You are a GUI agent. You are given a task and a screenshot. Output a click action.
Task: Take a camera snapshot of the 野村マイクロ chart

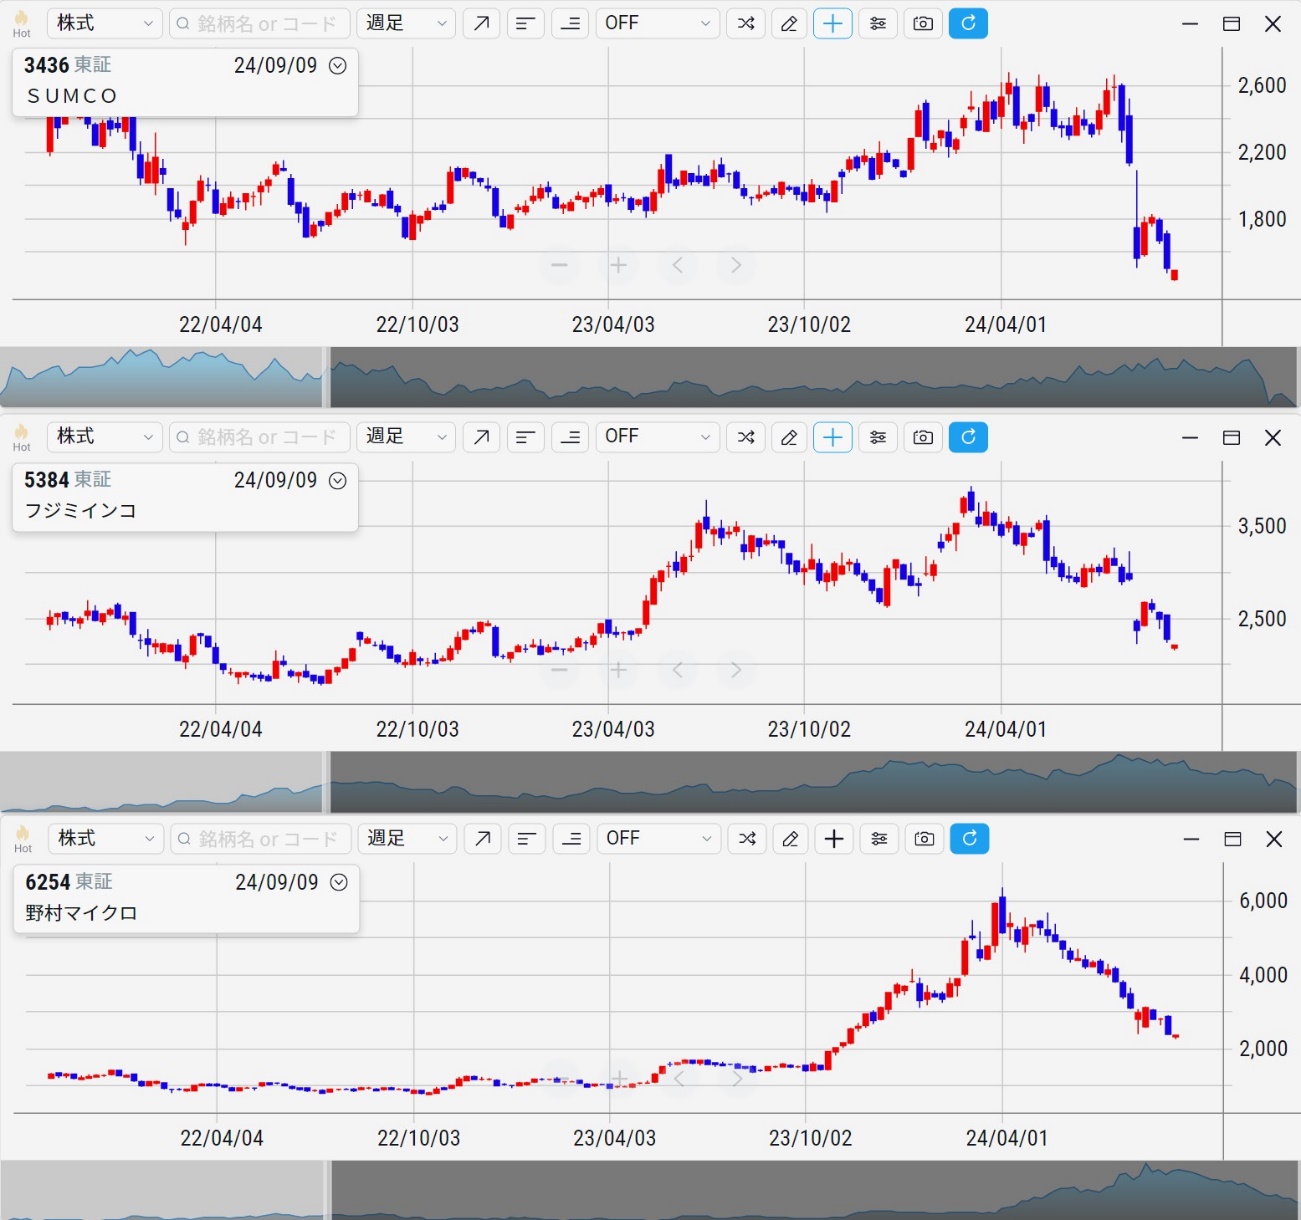click(924, 839)
